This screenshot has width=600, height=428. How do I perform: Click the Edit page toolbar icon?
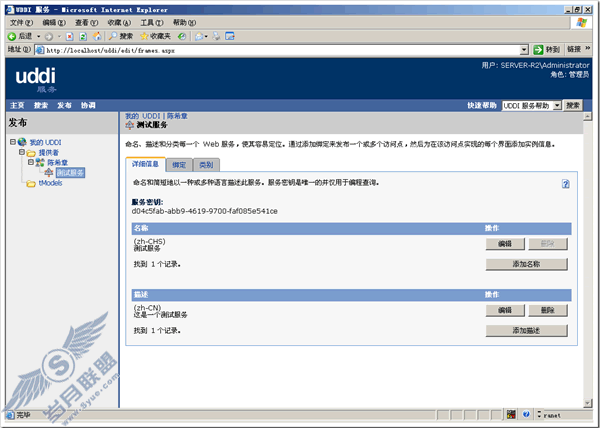[230, 36]
